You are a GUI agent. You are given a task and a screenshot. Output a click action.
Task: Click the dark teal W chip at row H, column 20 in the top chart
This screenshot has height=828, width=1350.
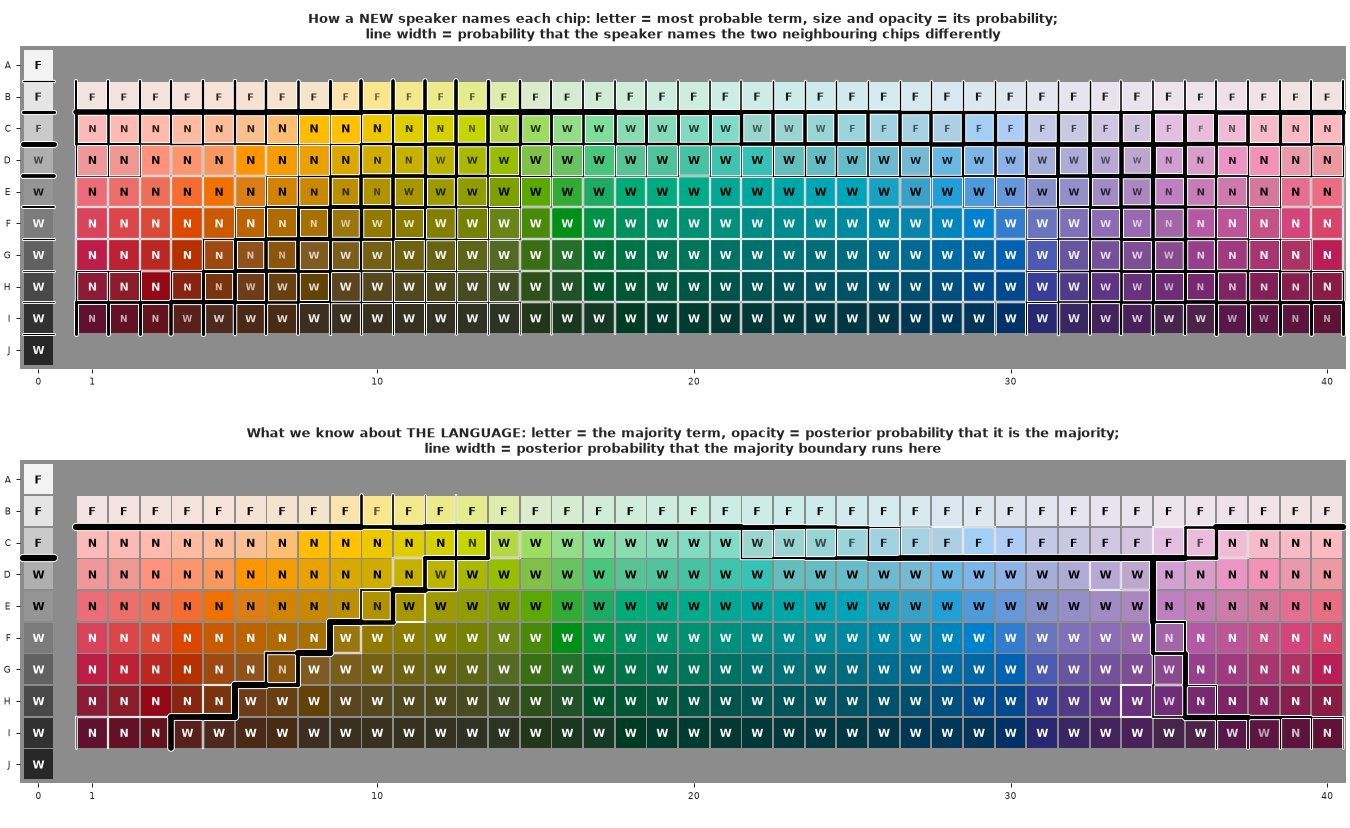pyautogui.click(x=693, y=287)
